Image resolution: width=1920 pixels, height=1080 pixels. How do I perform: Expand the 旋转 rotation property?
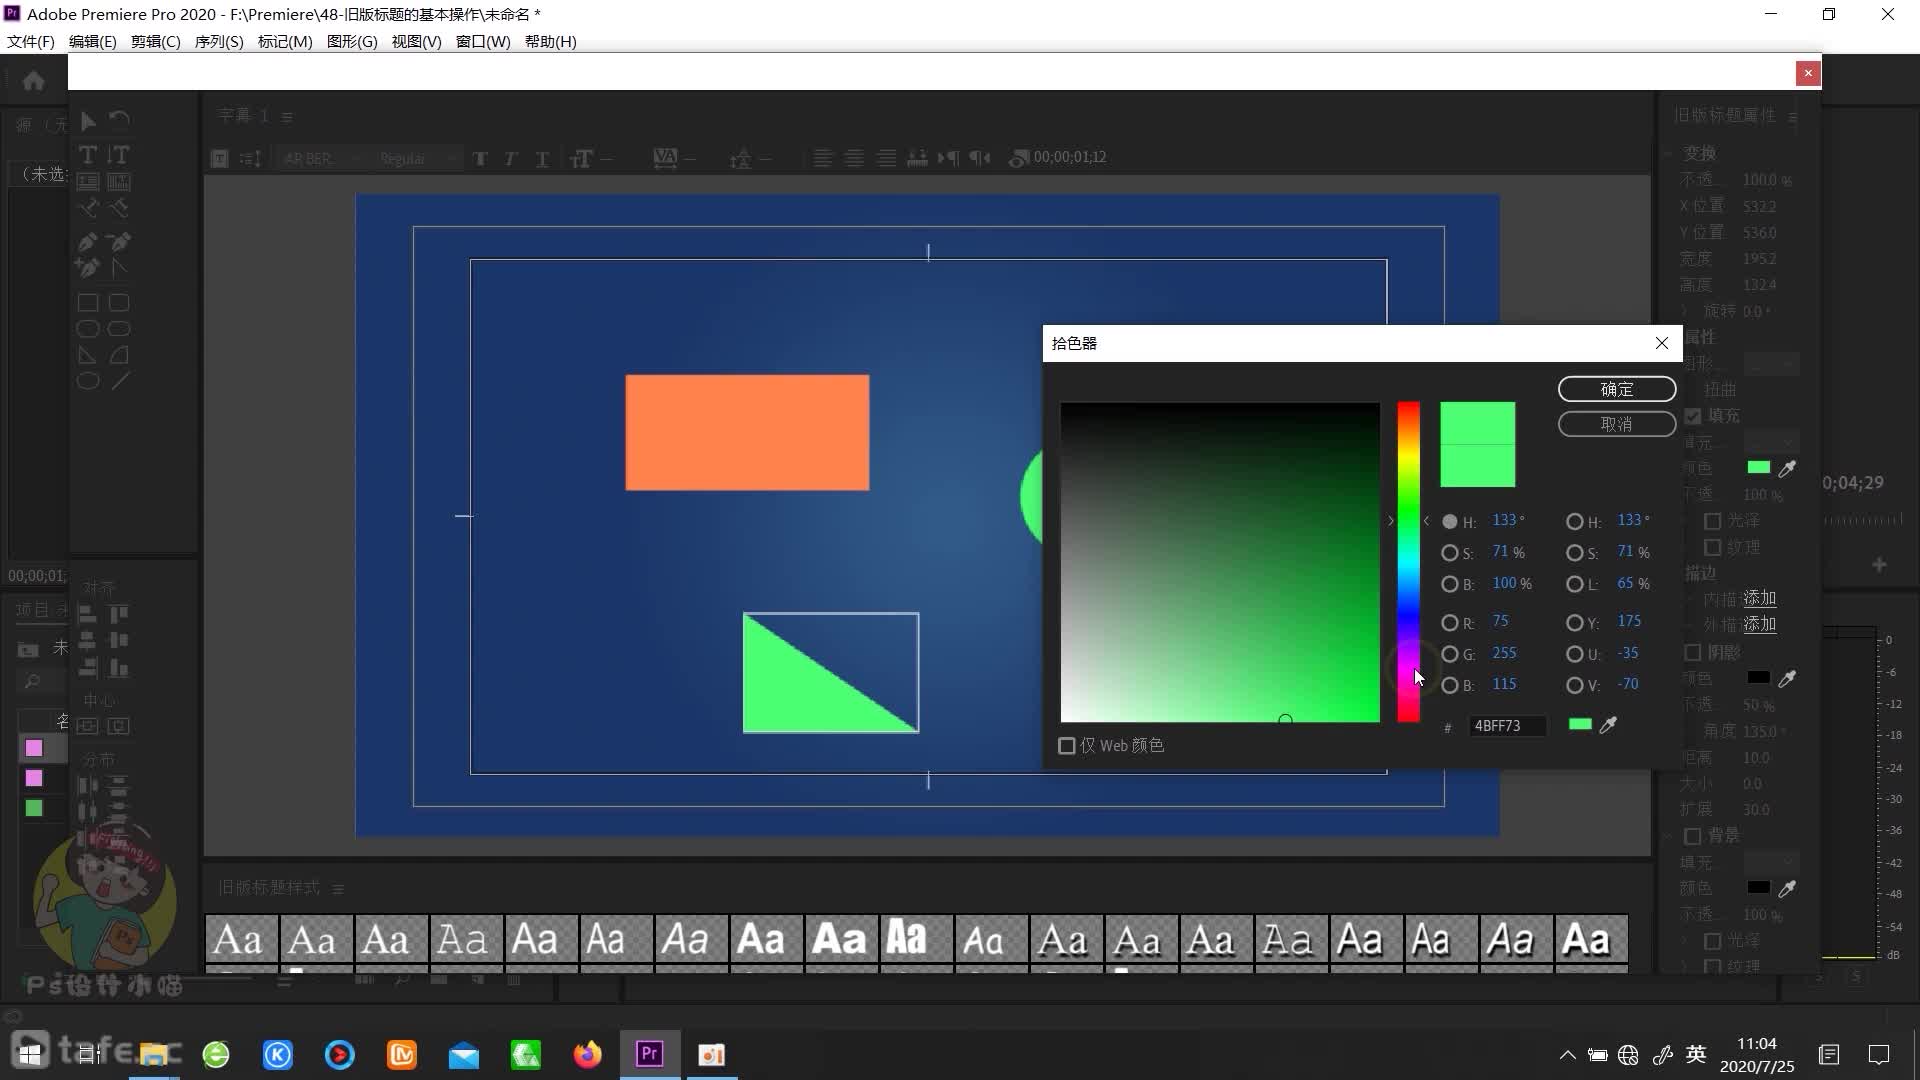tap(1685, 311)
